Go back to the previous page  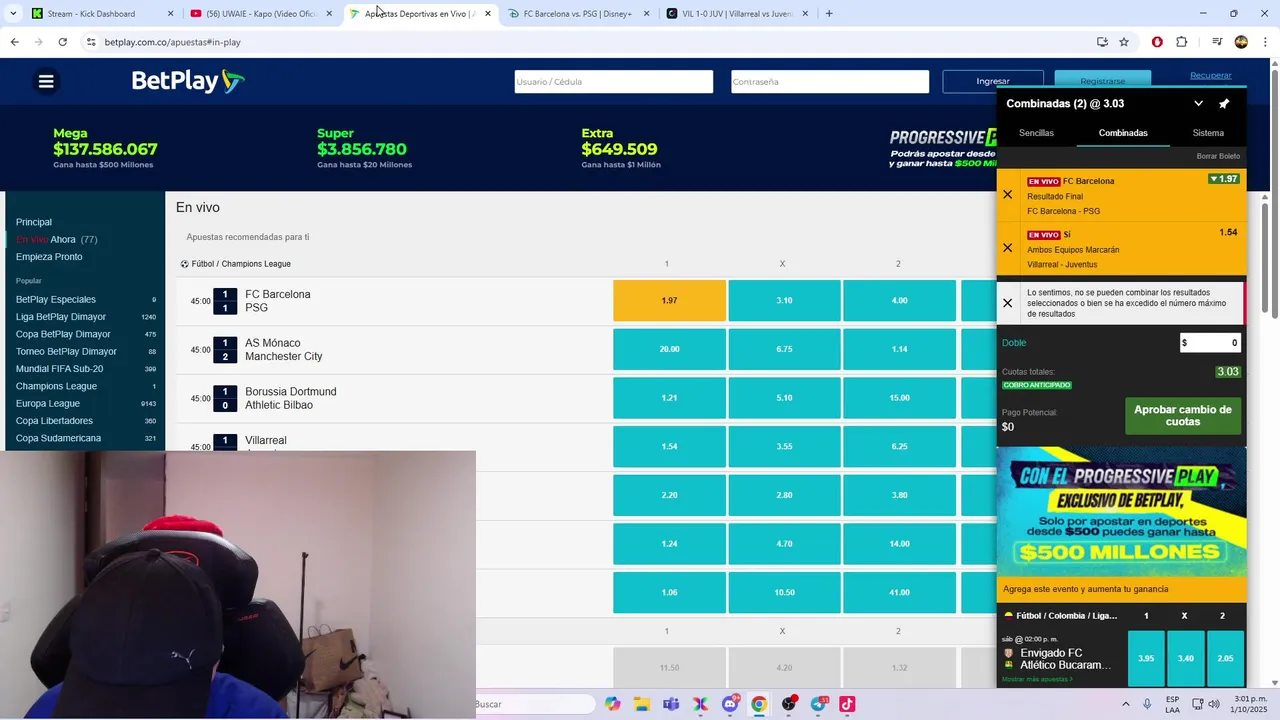click(x=14, y=42)
